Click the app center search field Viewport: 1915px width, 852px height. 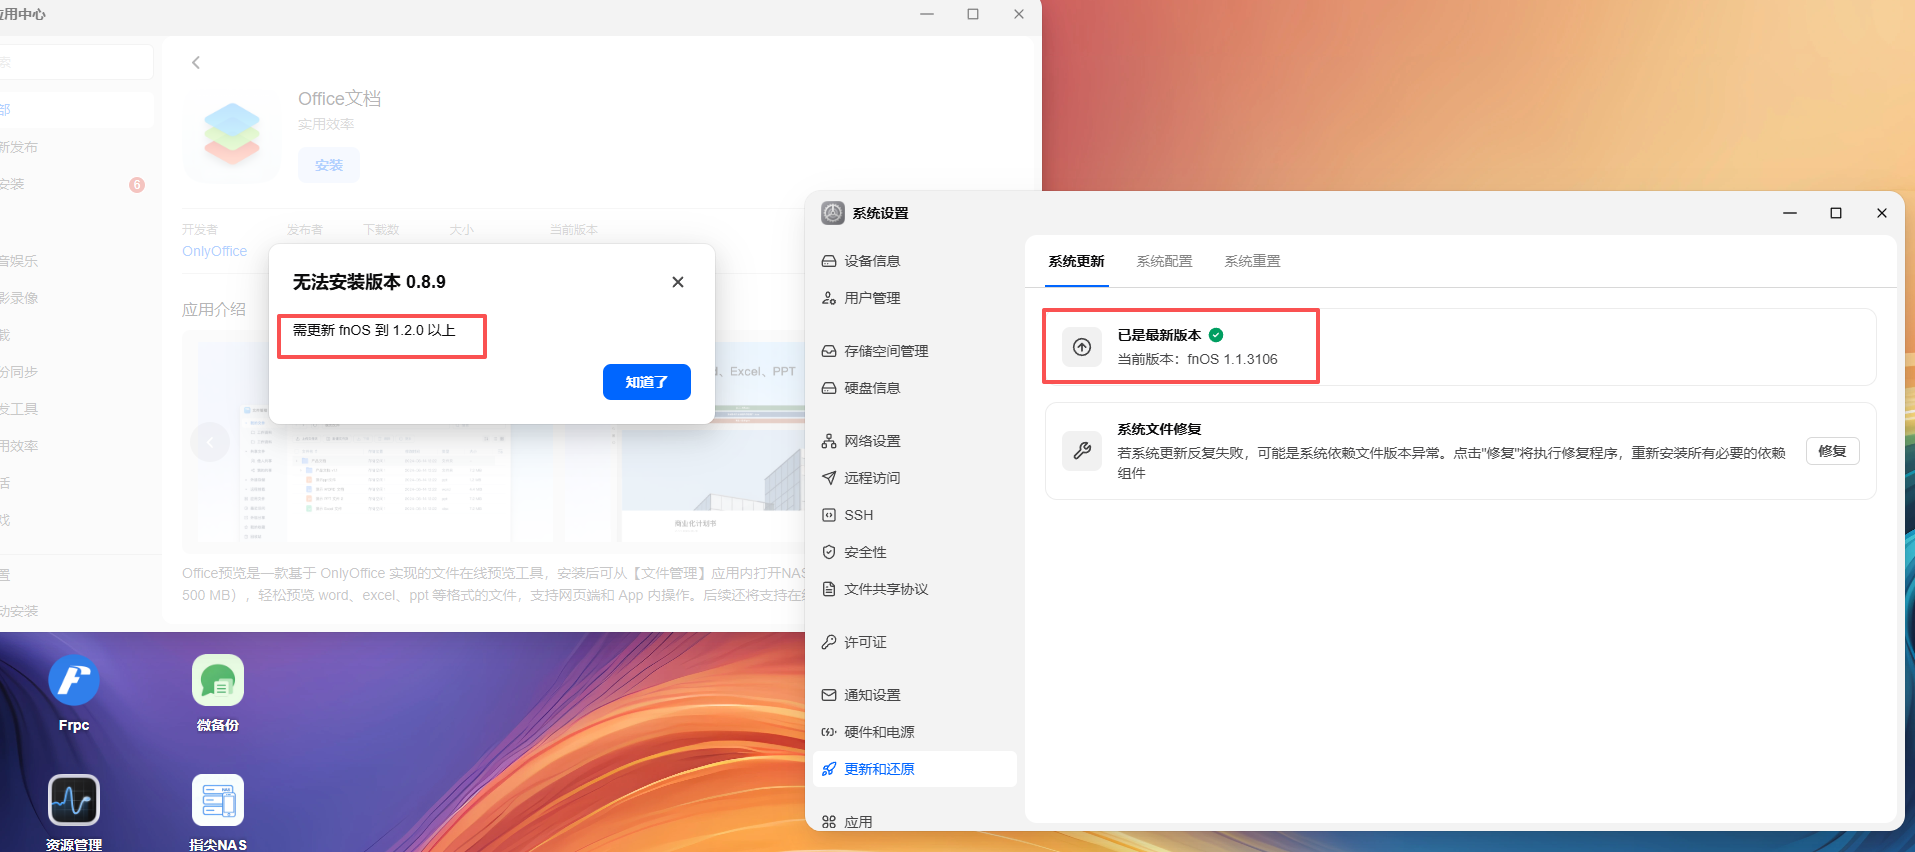75,62
